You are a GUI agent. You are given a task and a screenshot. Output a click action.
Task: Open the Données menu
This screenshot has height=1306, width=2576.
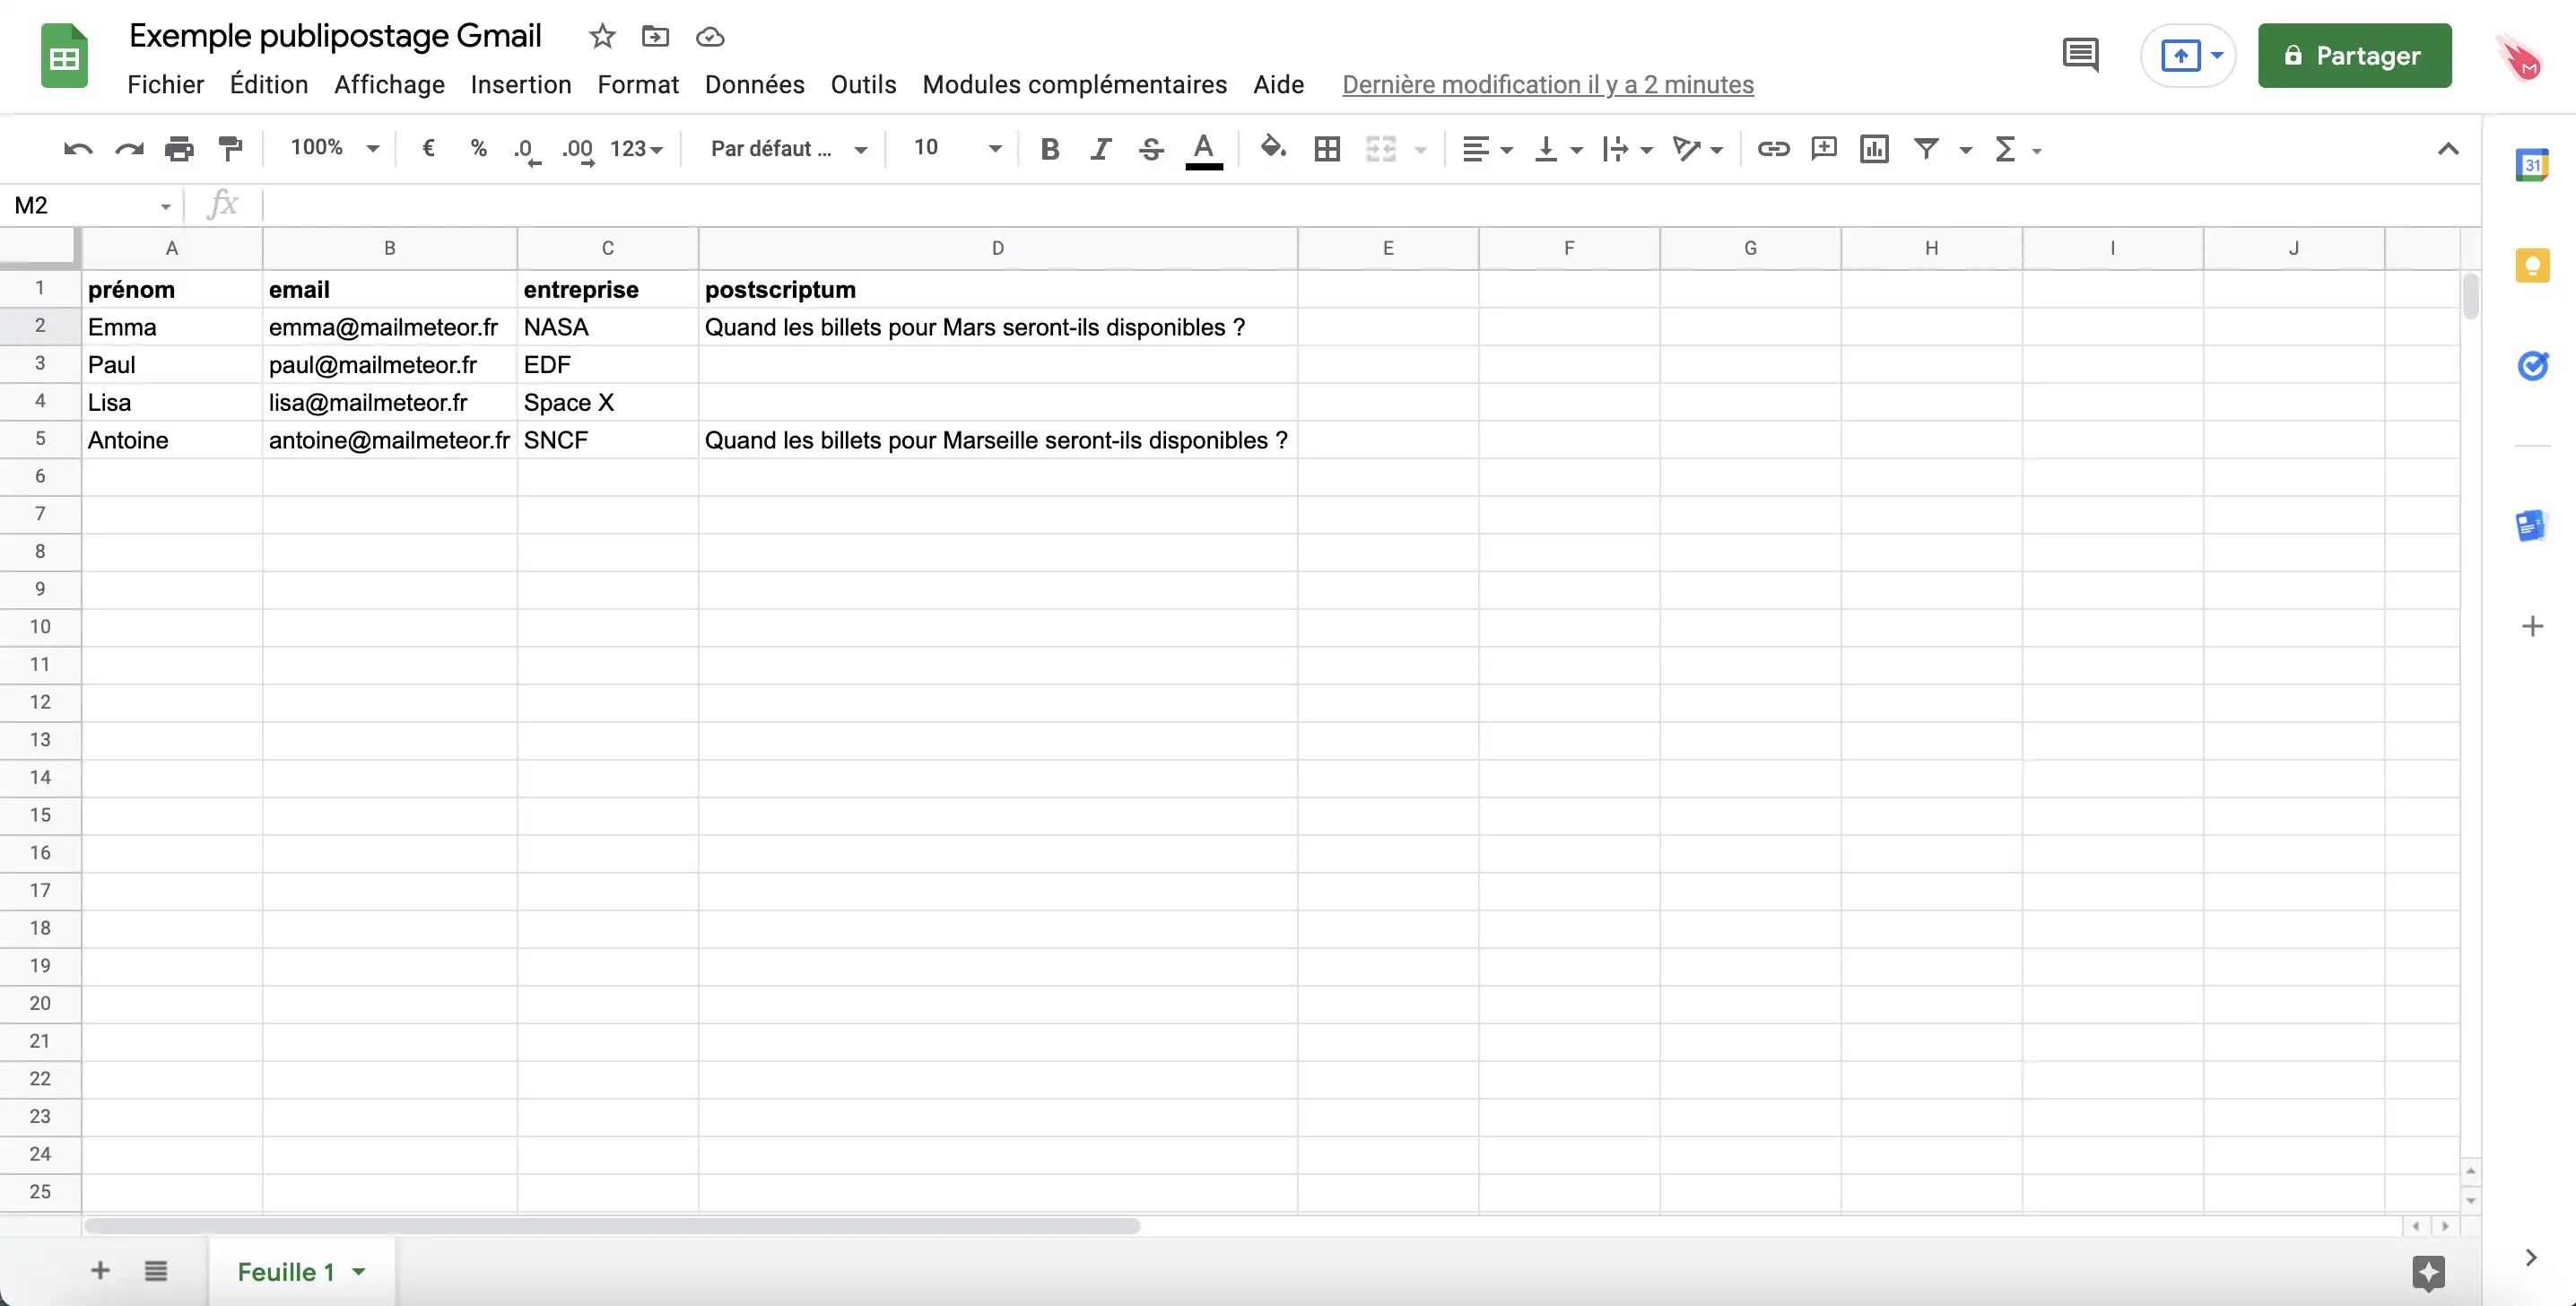pyautogui.click(x=754, y=84)
